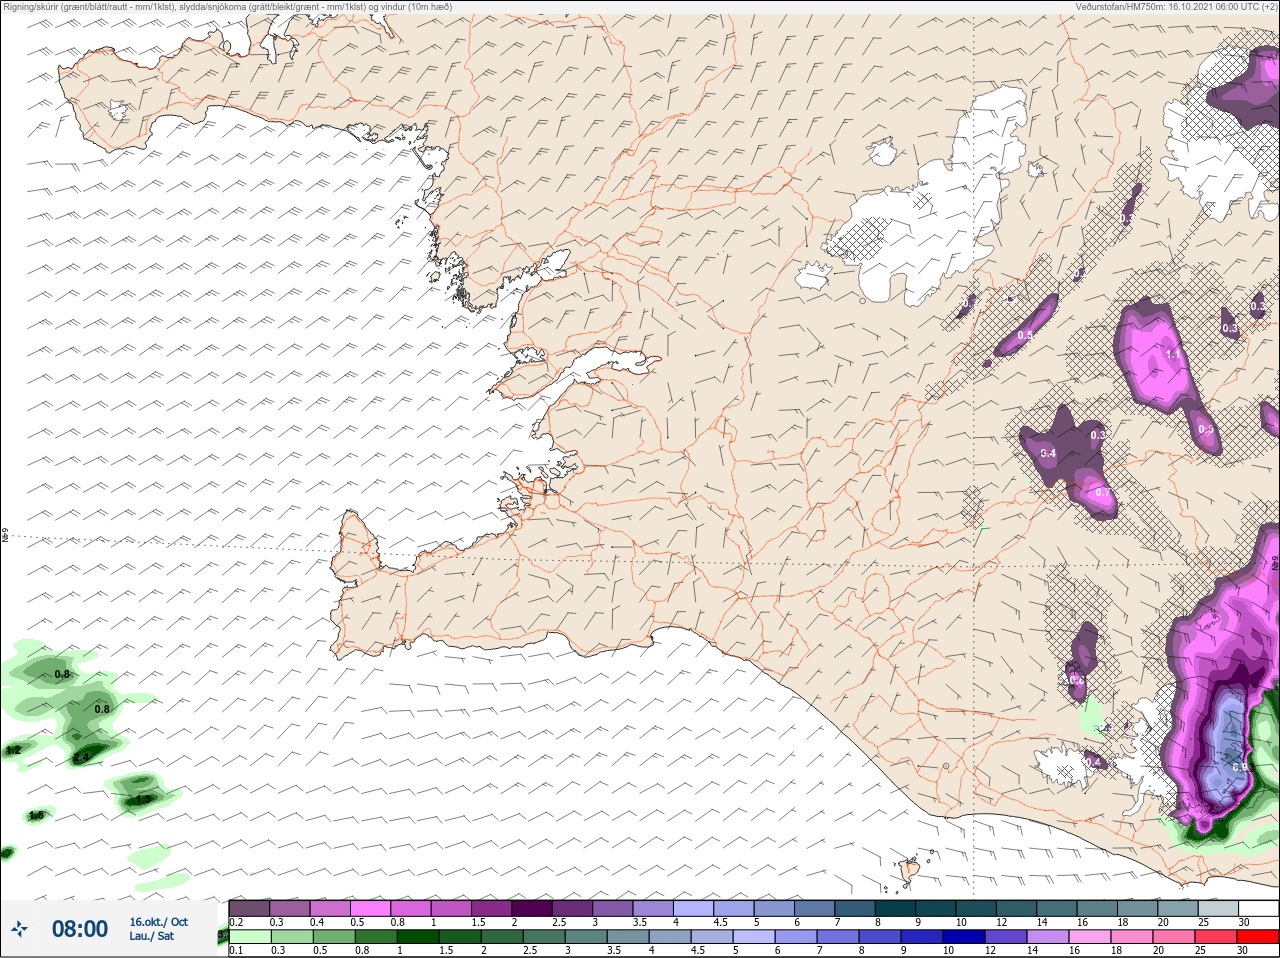
Task: Click the white snow swatch above top-row 30
Action: [x=1259, y=908]
